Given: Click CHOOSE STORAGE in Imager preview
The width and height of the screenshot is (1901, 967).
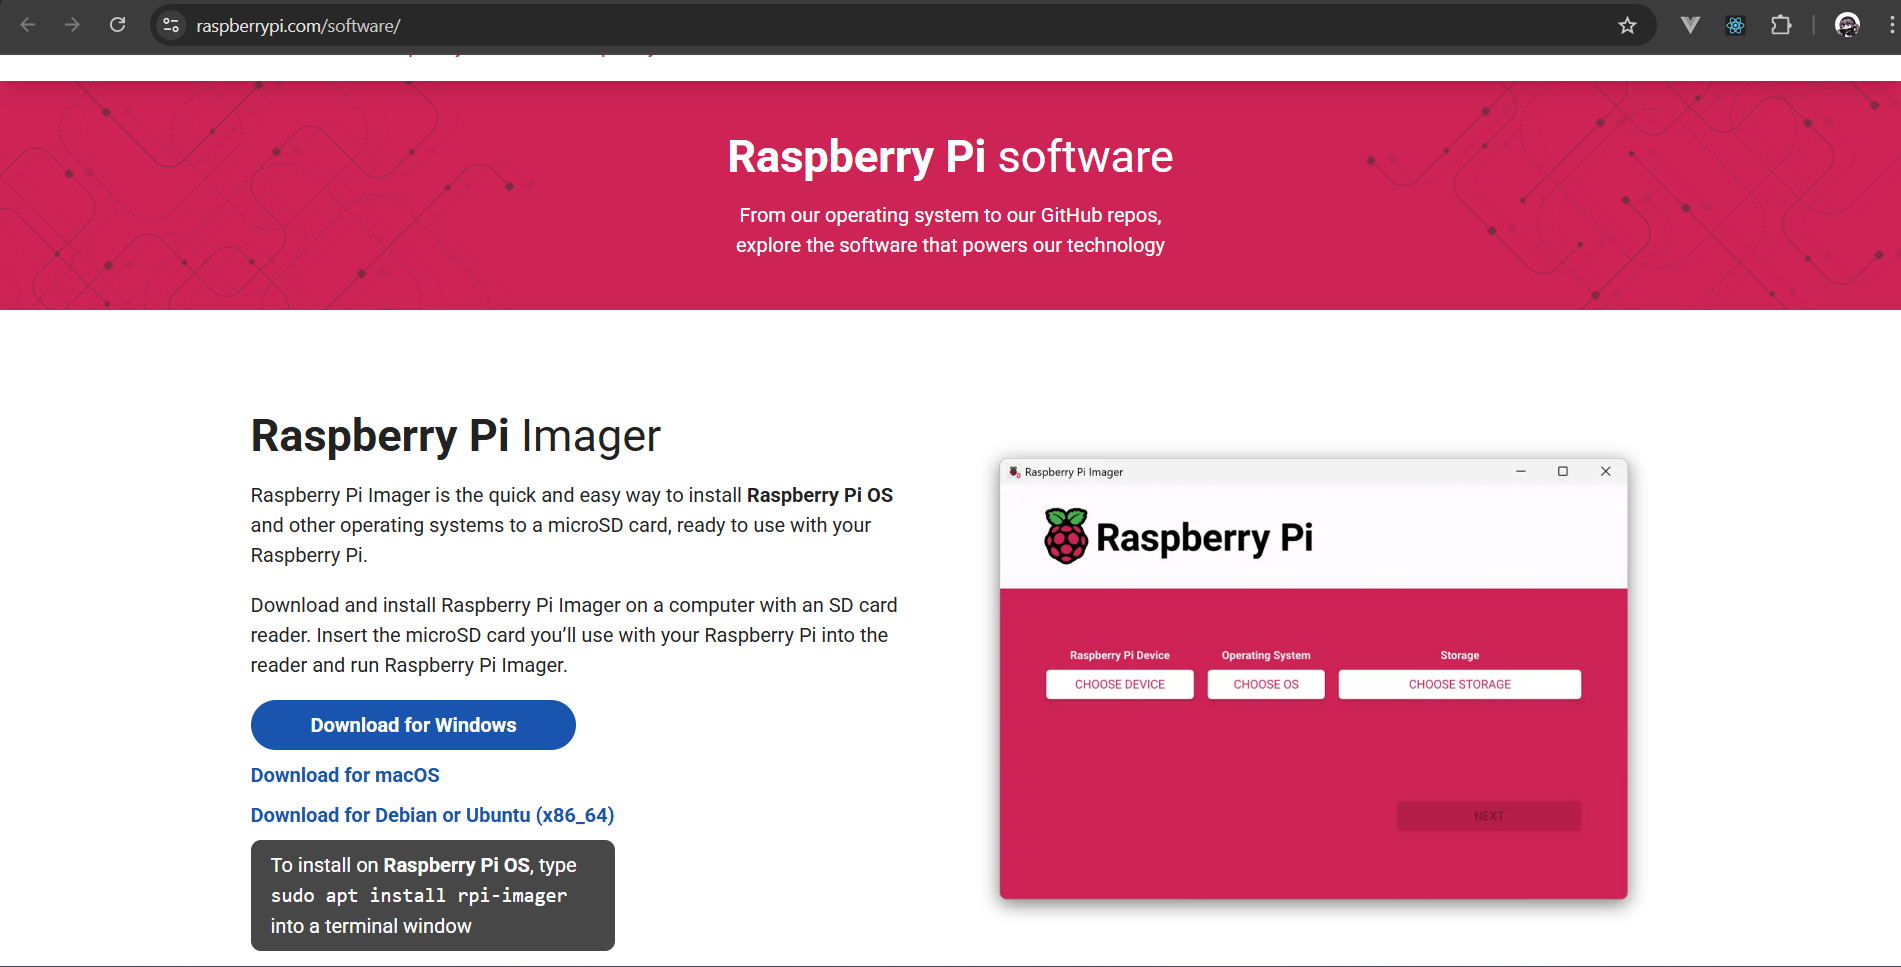Looking at the screenshot, I should [x=1459, y=684].
